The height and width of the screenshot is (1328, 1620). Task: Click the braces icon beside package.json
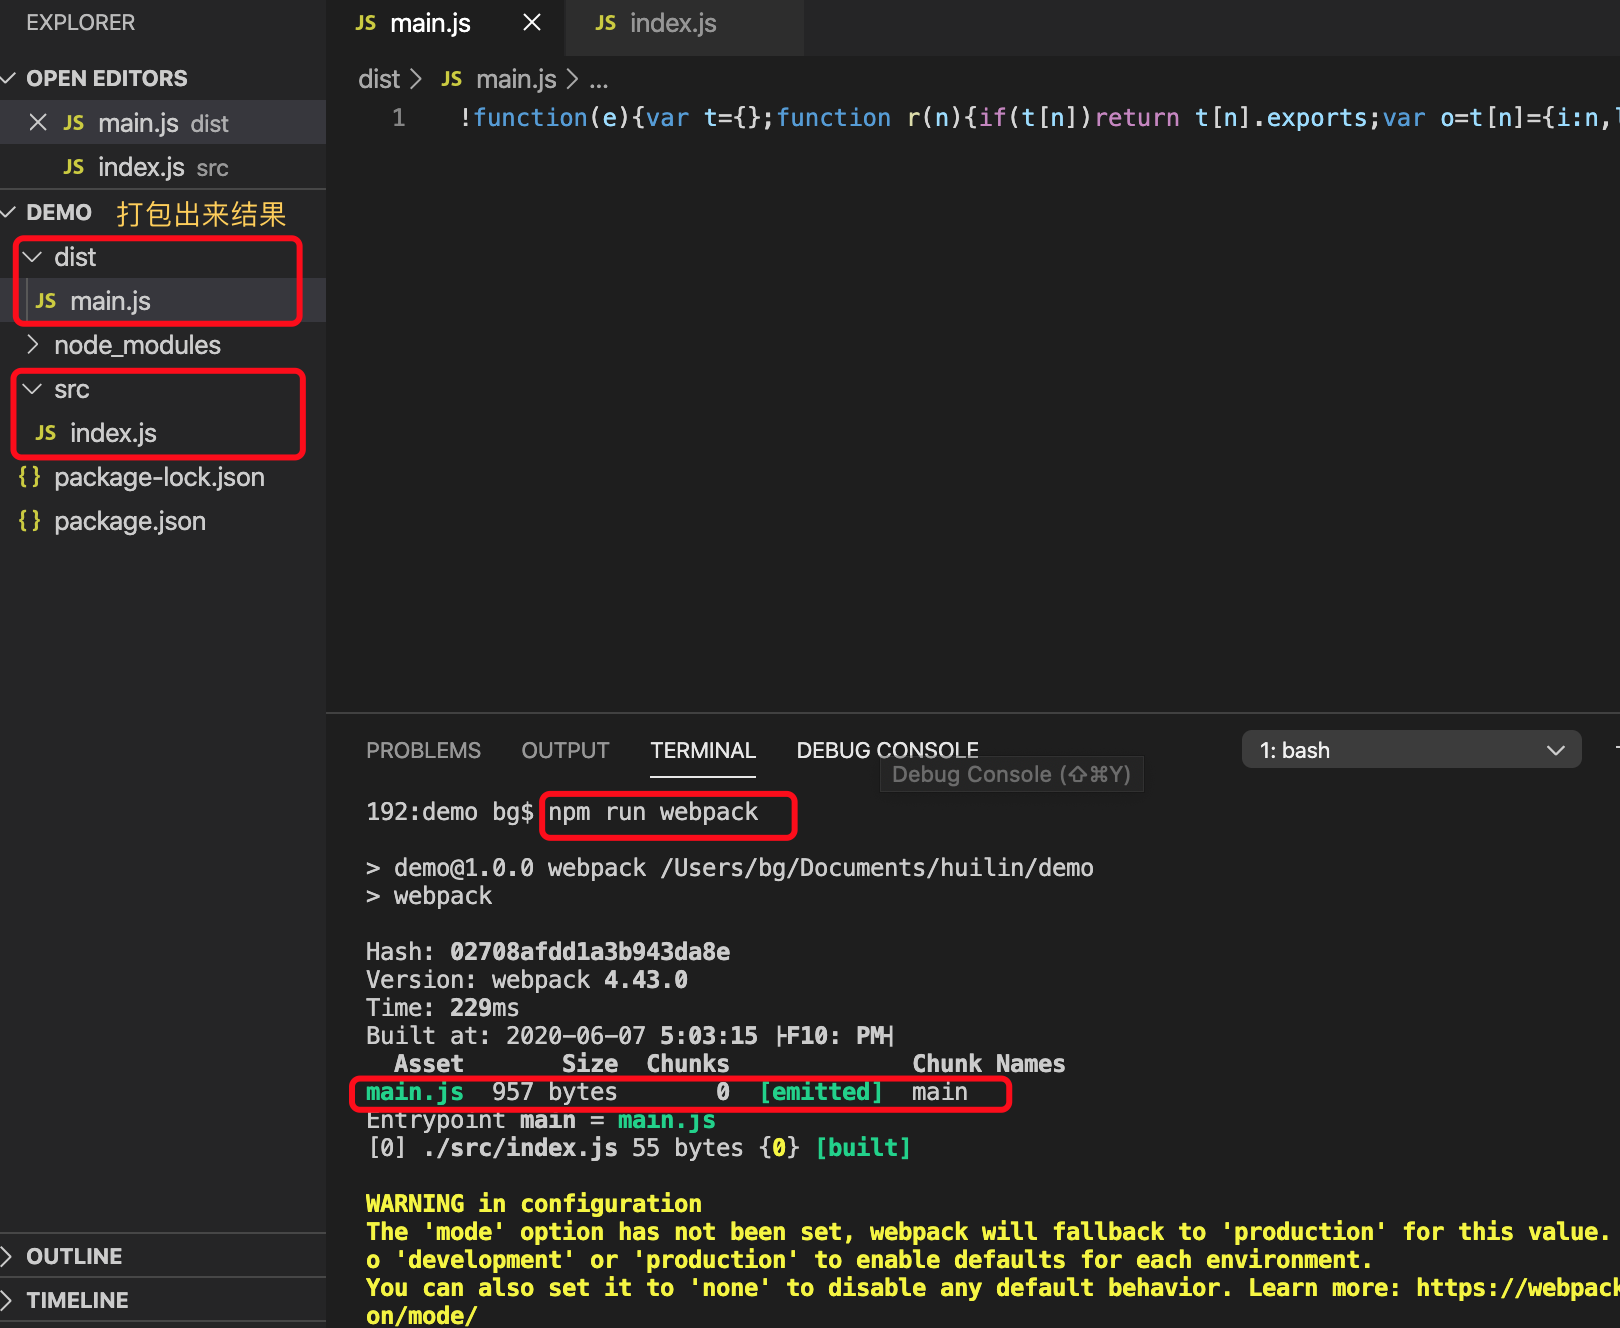[x=30, y=521]
